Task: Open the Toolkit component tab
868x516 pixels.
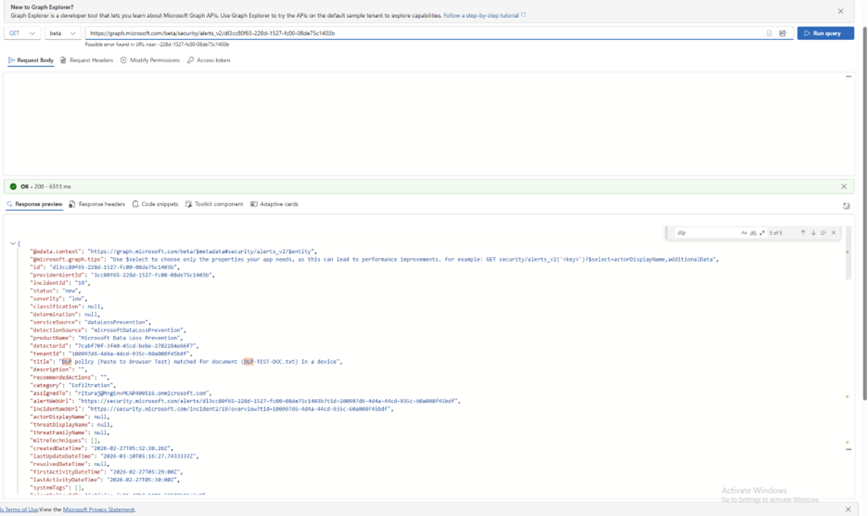Action: click(214, 204)
